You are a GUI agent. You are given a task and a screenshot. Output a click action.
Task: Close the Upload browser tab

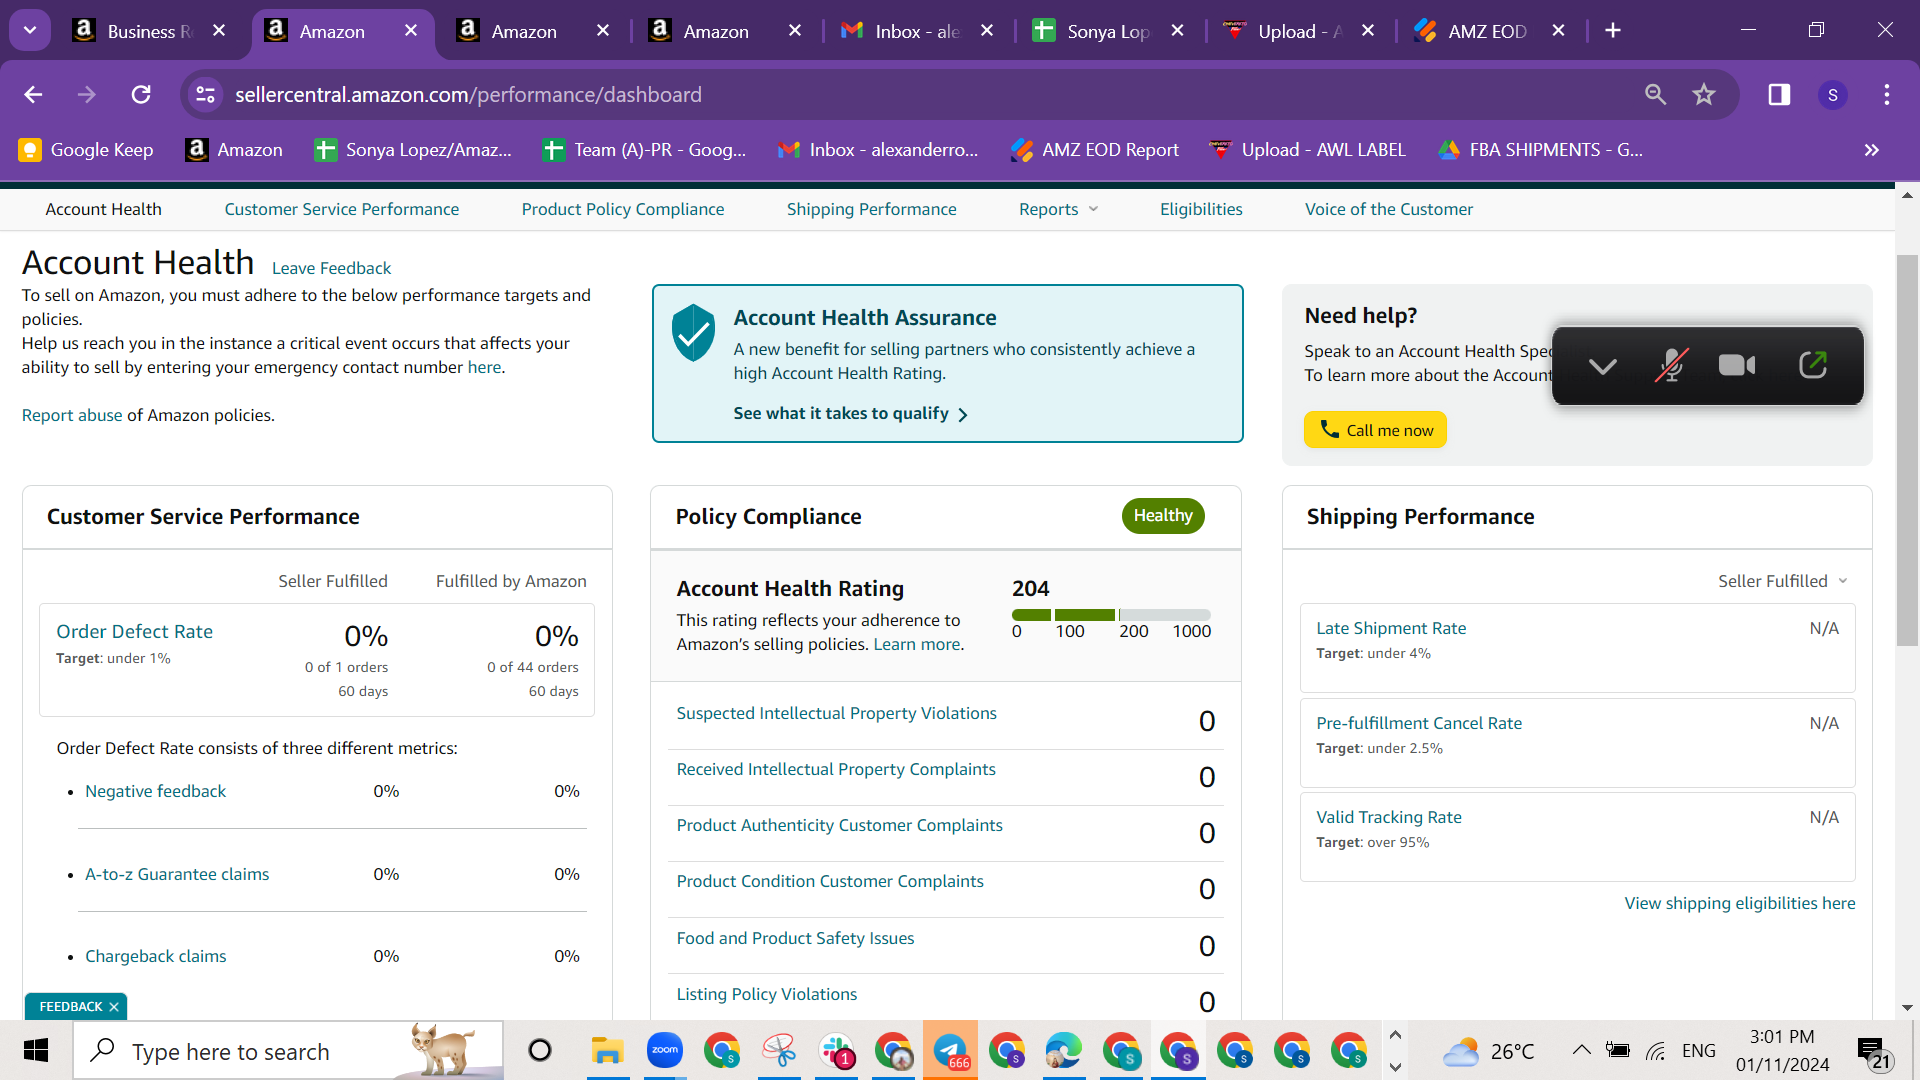point(1368,30)
